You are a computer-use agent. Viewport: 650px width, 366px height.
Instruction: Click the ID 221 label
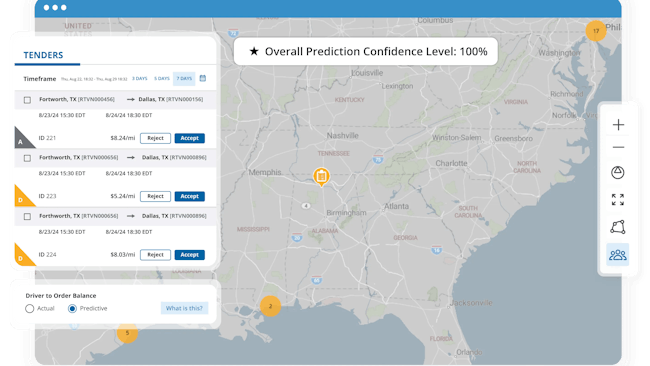[47, 138]
